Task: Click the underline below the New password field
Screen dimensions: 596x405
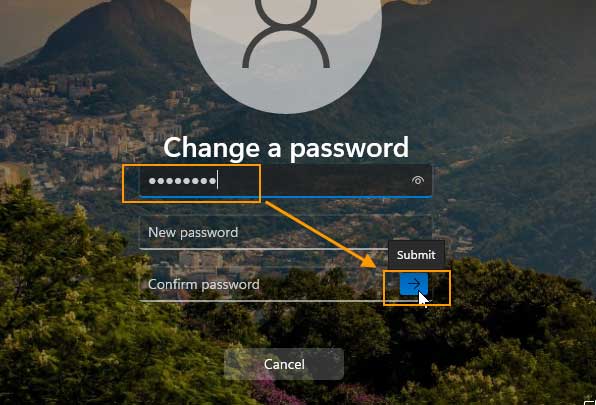Action: (264, 249)
